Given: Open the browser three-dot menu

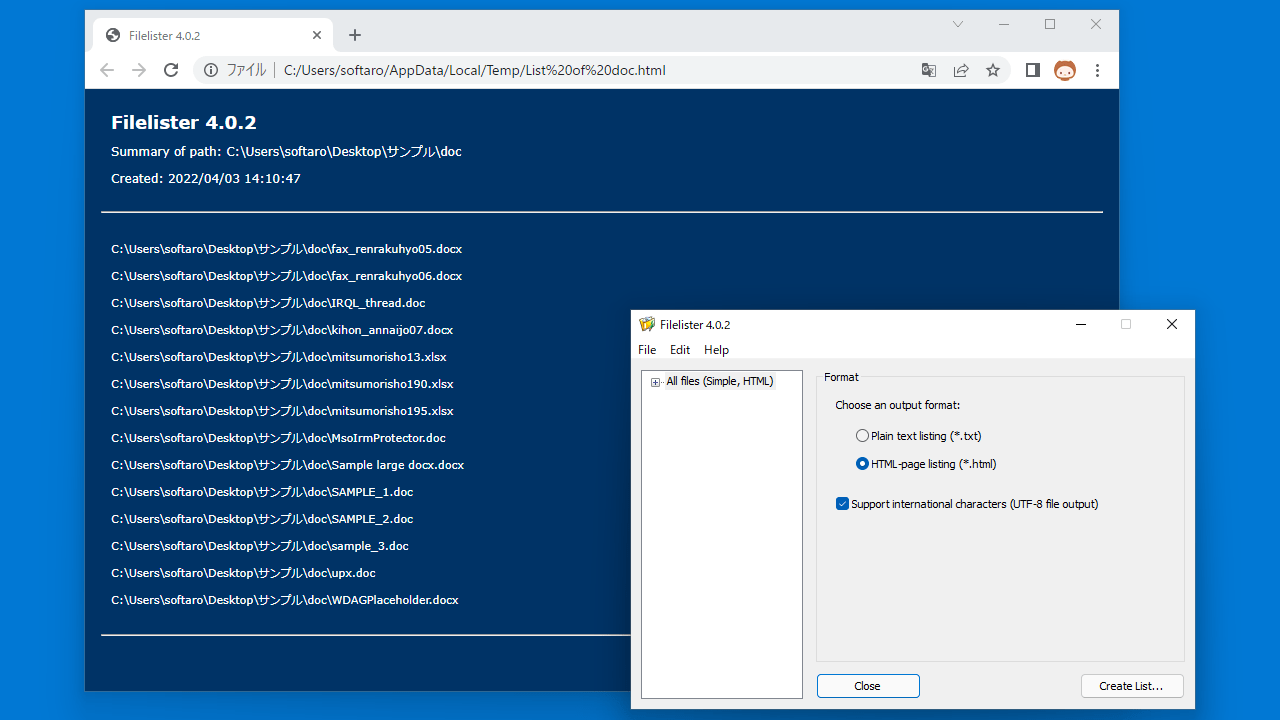Looking at the screenshot, I should pos(1097,70).
